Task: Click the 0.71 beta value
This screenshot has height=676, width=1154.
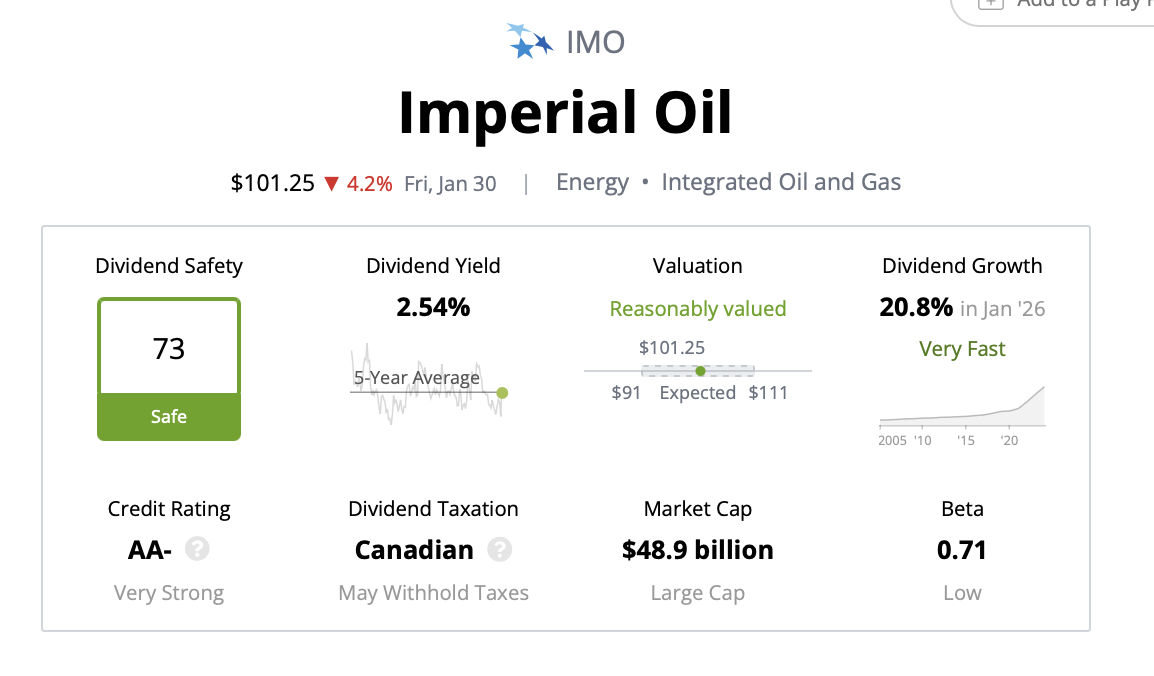Action: (962, 550)
